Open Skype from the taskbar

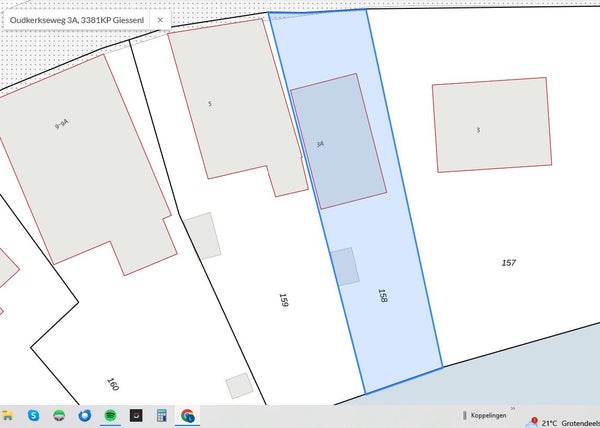(33, 415)
